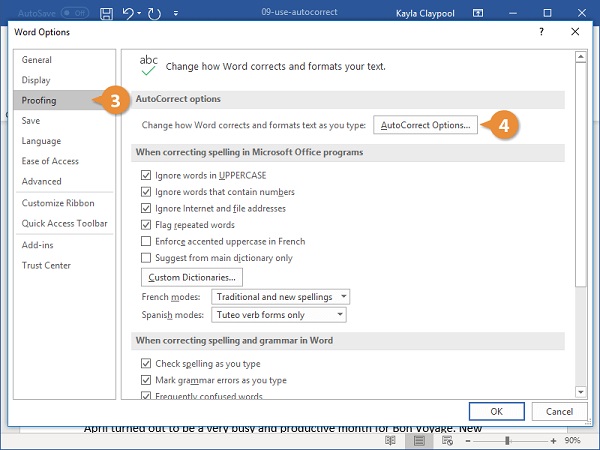Open the Add-ins category

pos(64,245)
